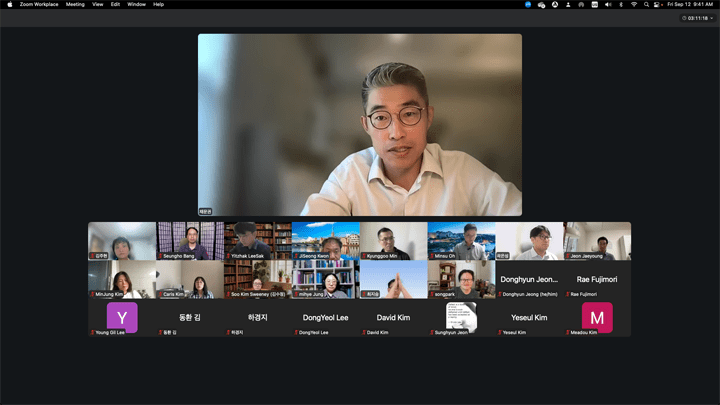Click the purple Y avatar of Young Gil Lee

click(122, 317)
